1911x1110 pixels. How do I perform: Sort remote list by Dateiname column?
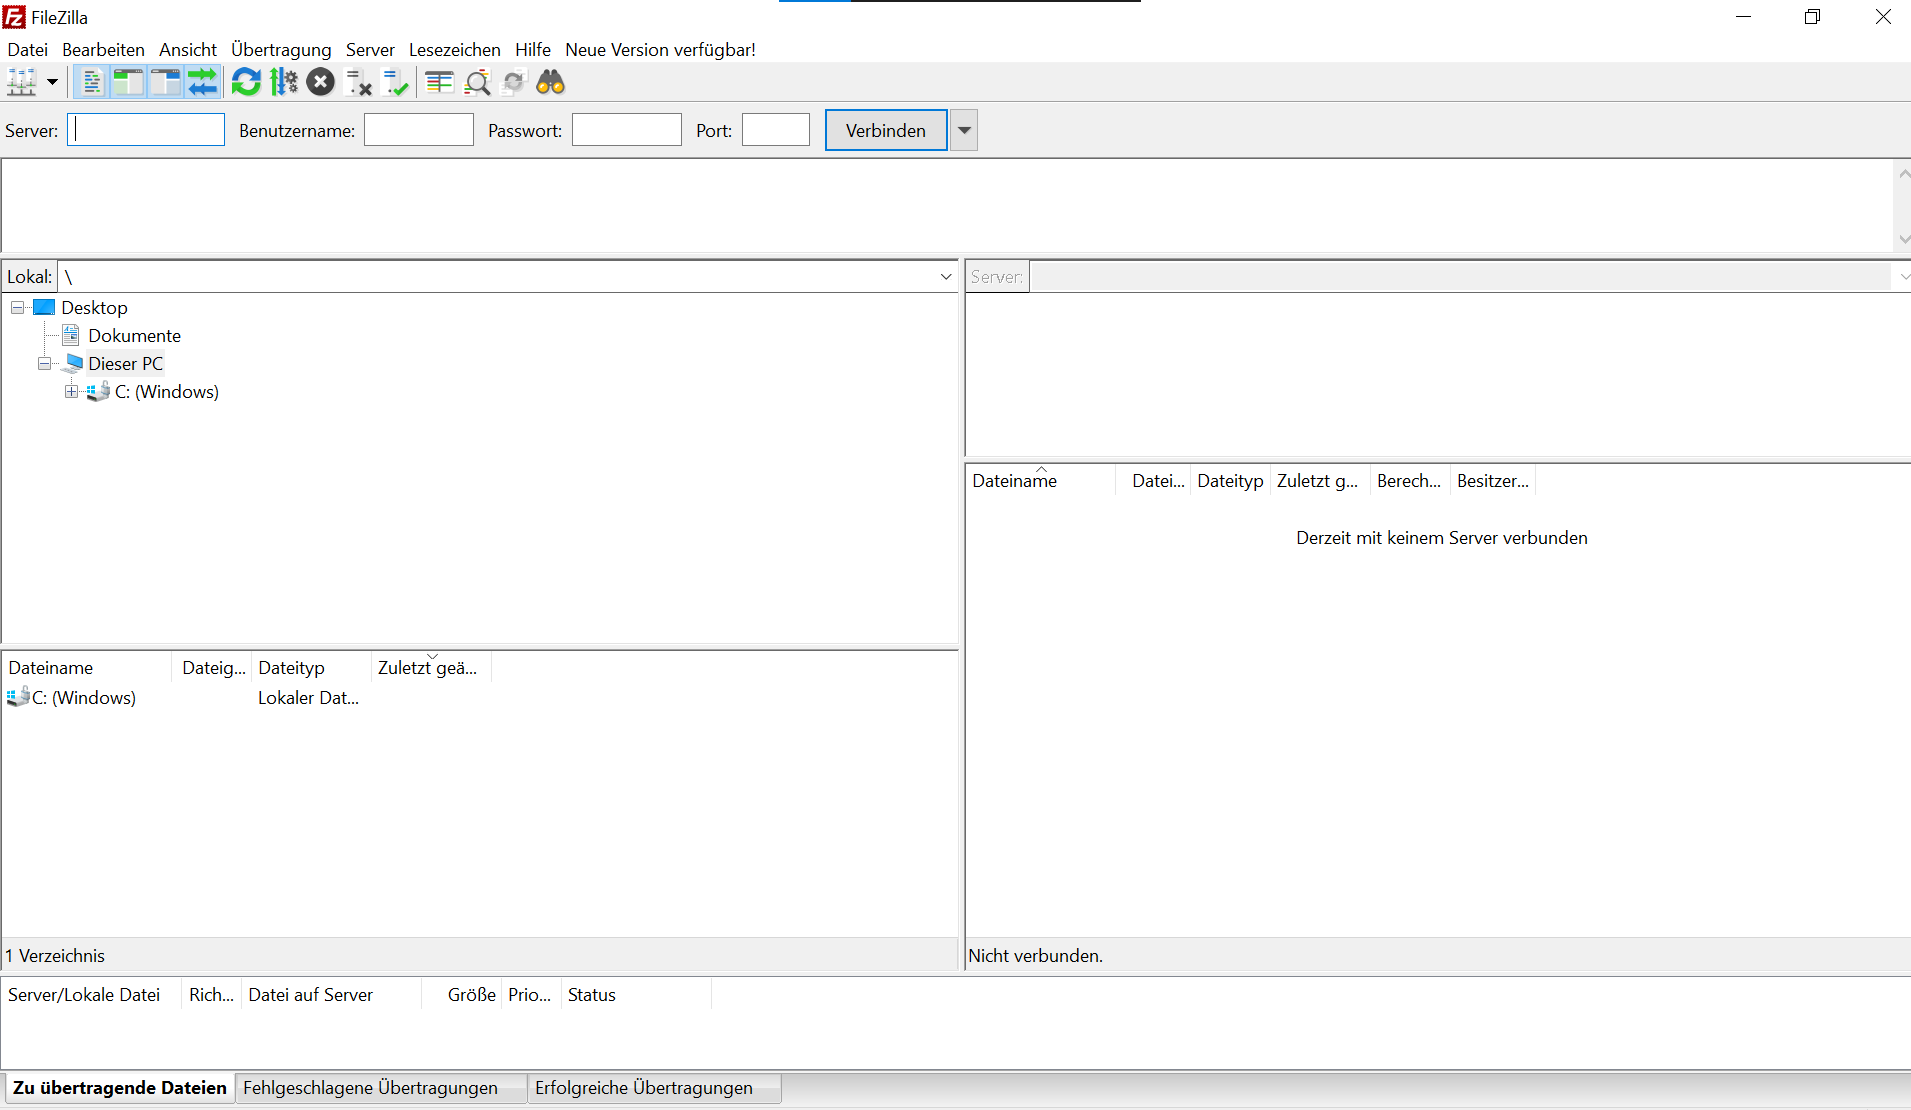point(1041,481)
